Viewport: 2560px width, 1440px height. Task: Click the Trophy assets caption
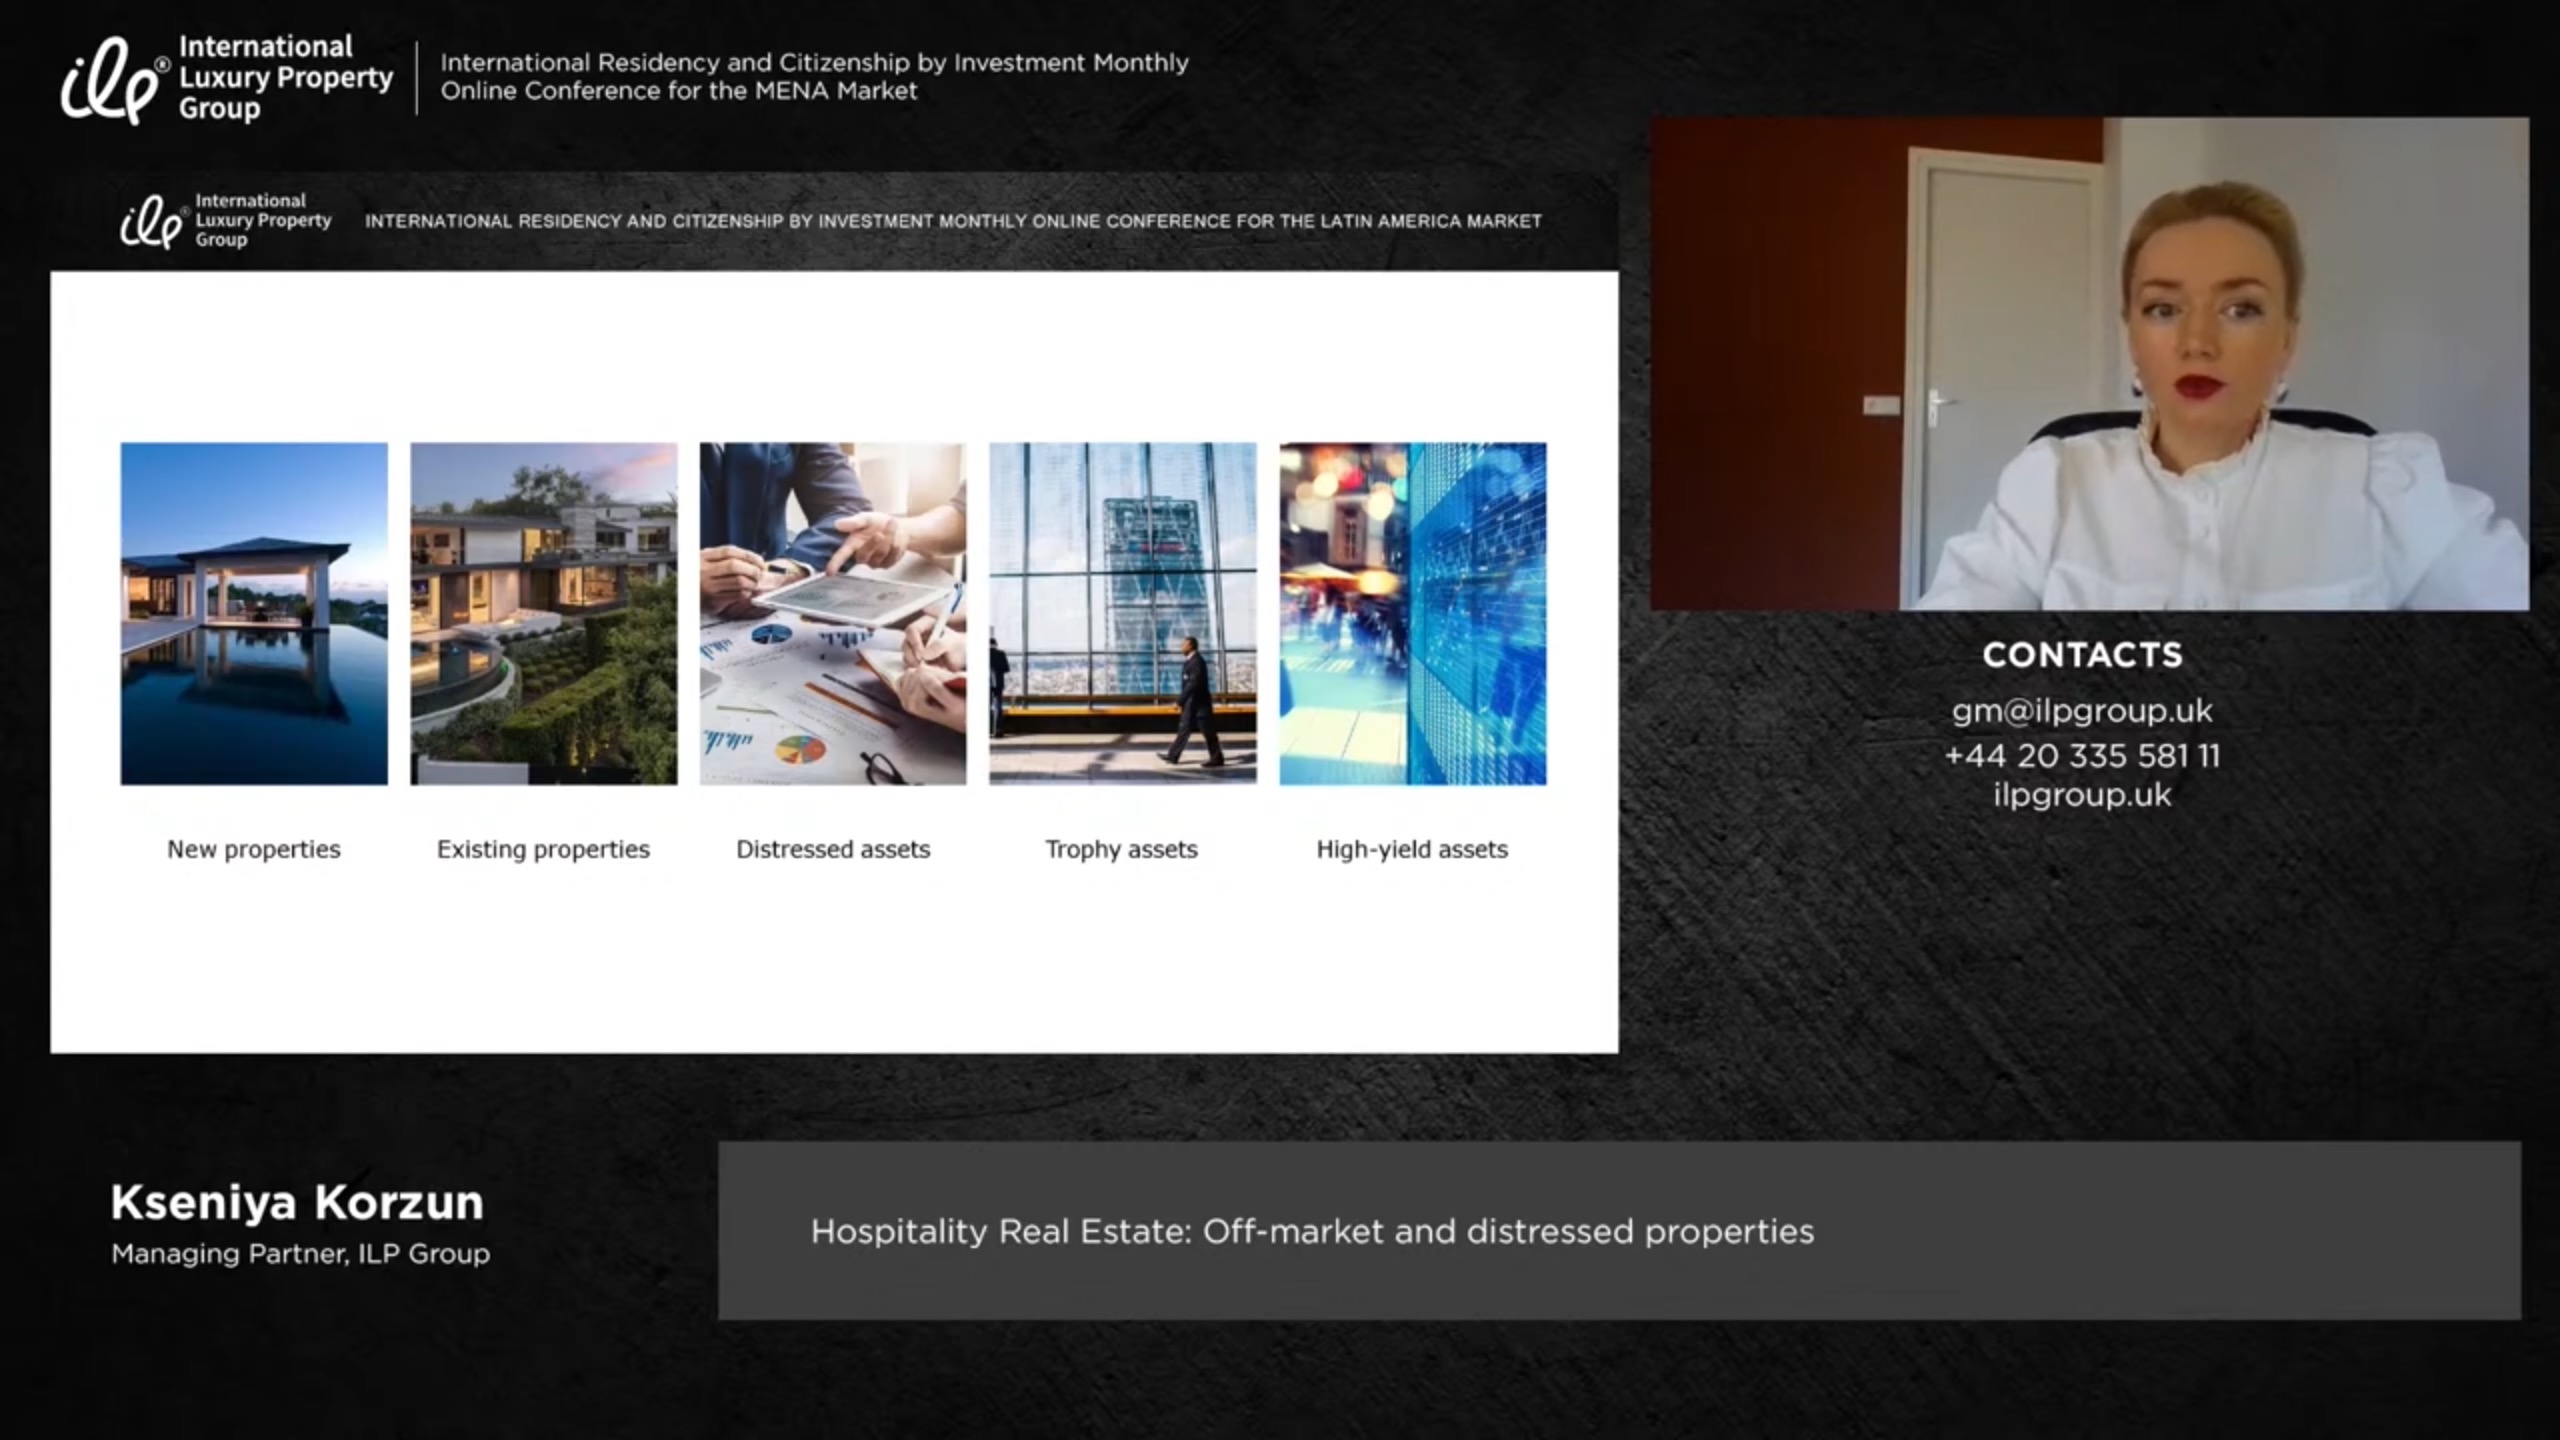(x=1121, y=849)
